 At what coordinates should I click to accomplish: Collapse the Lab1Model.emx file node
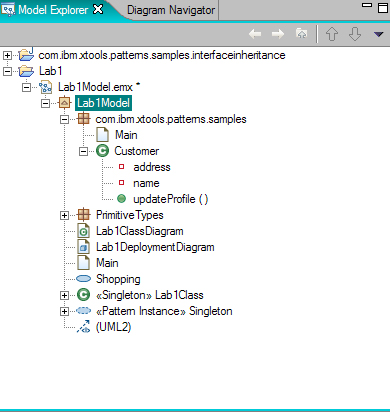tap(26, 87)
